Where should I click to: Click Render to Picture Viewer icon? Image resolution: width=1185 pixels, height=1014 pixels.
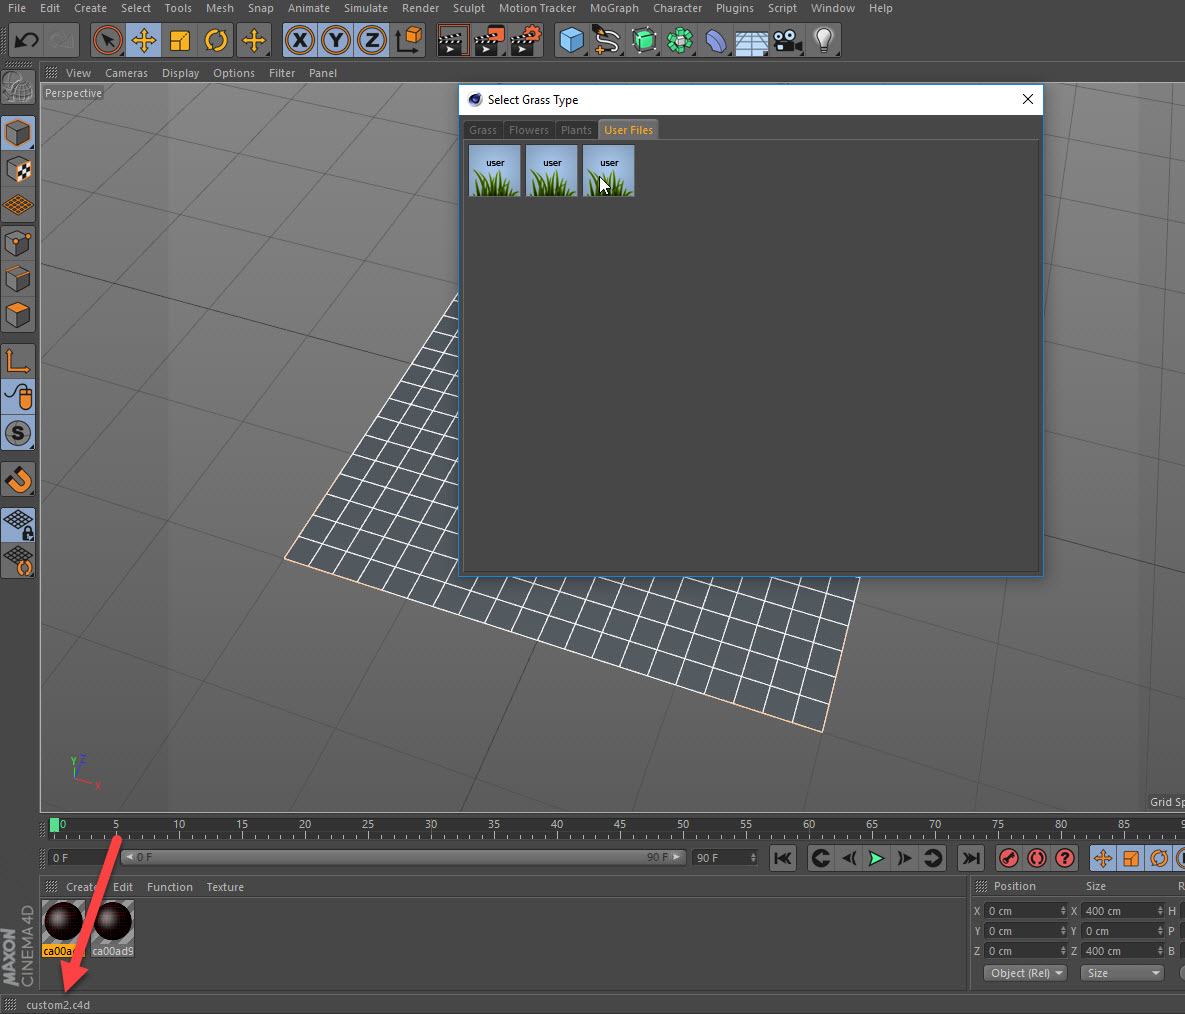point(489,40)
